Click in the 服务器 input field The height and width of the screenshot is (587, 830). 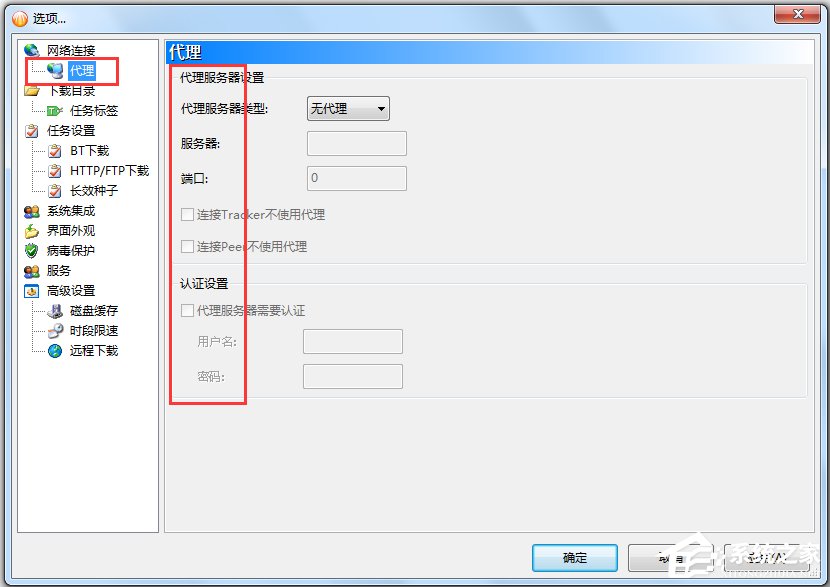[357, 143]
